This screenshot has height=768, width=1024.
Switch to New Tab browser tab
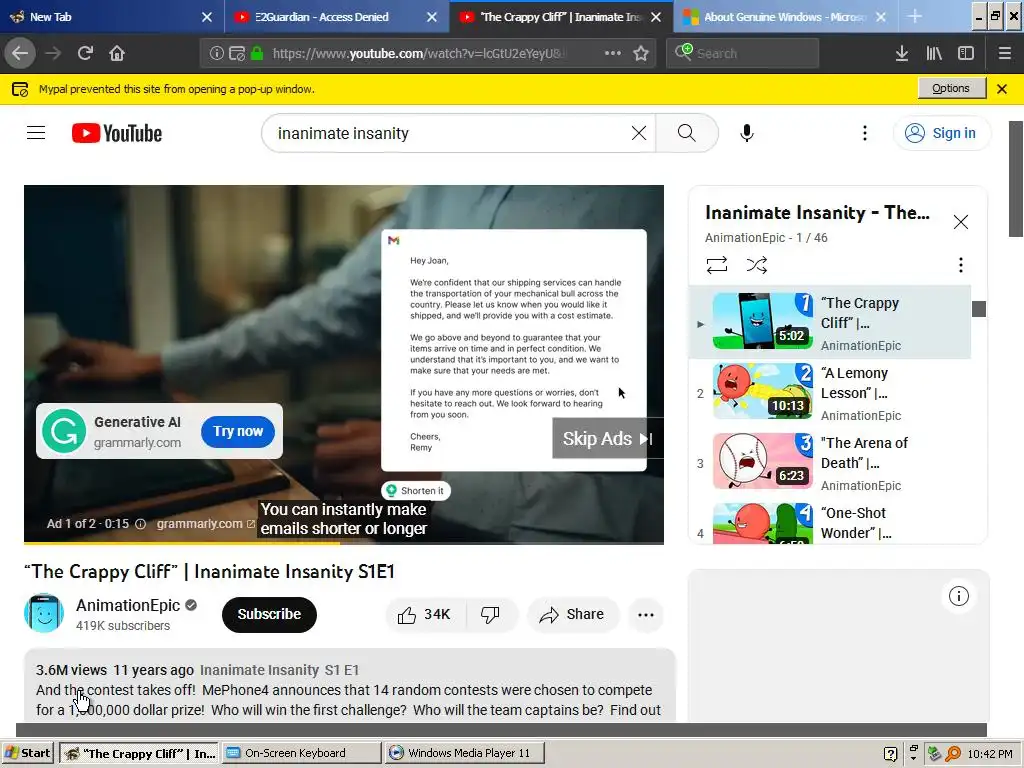coord(104,17)
